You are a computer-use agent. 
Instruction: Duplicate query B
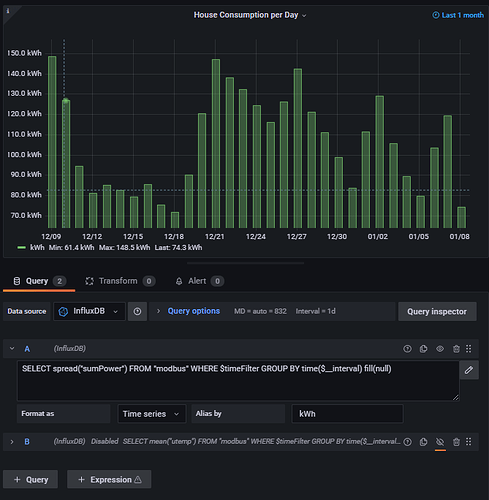tap(423, 442)
